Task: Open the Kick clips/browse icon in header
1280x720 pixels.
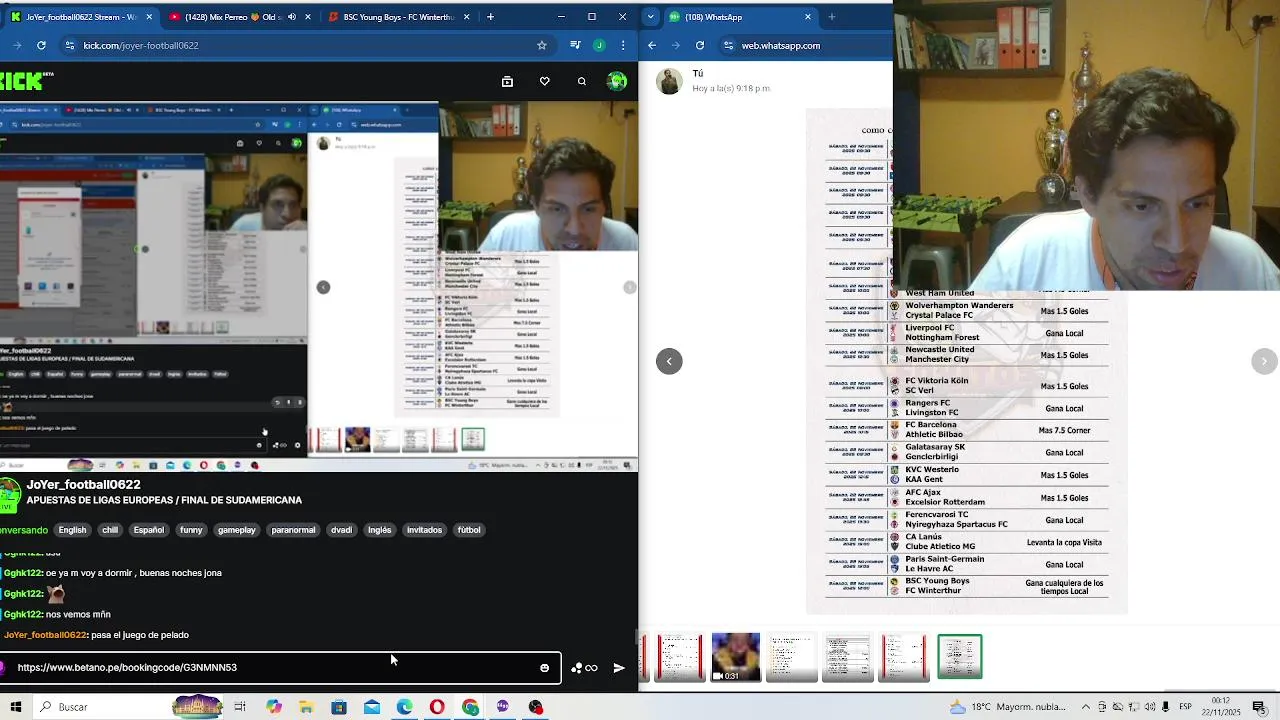Action: tap(507, 81)
